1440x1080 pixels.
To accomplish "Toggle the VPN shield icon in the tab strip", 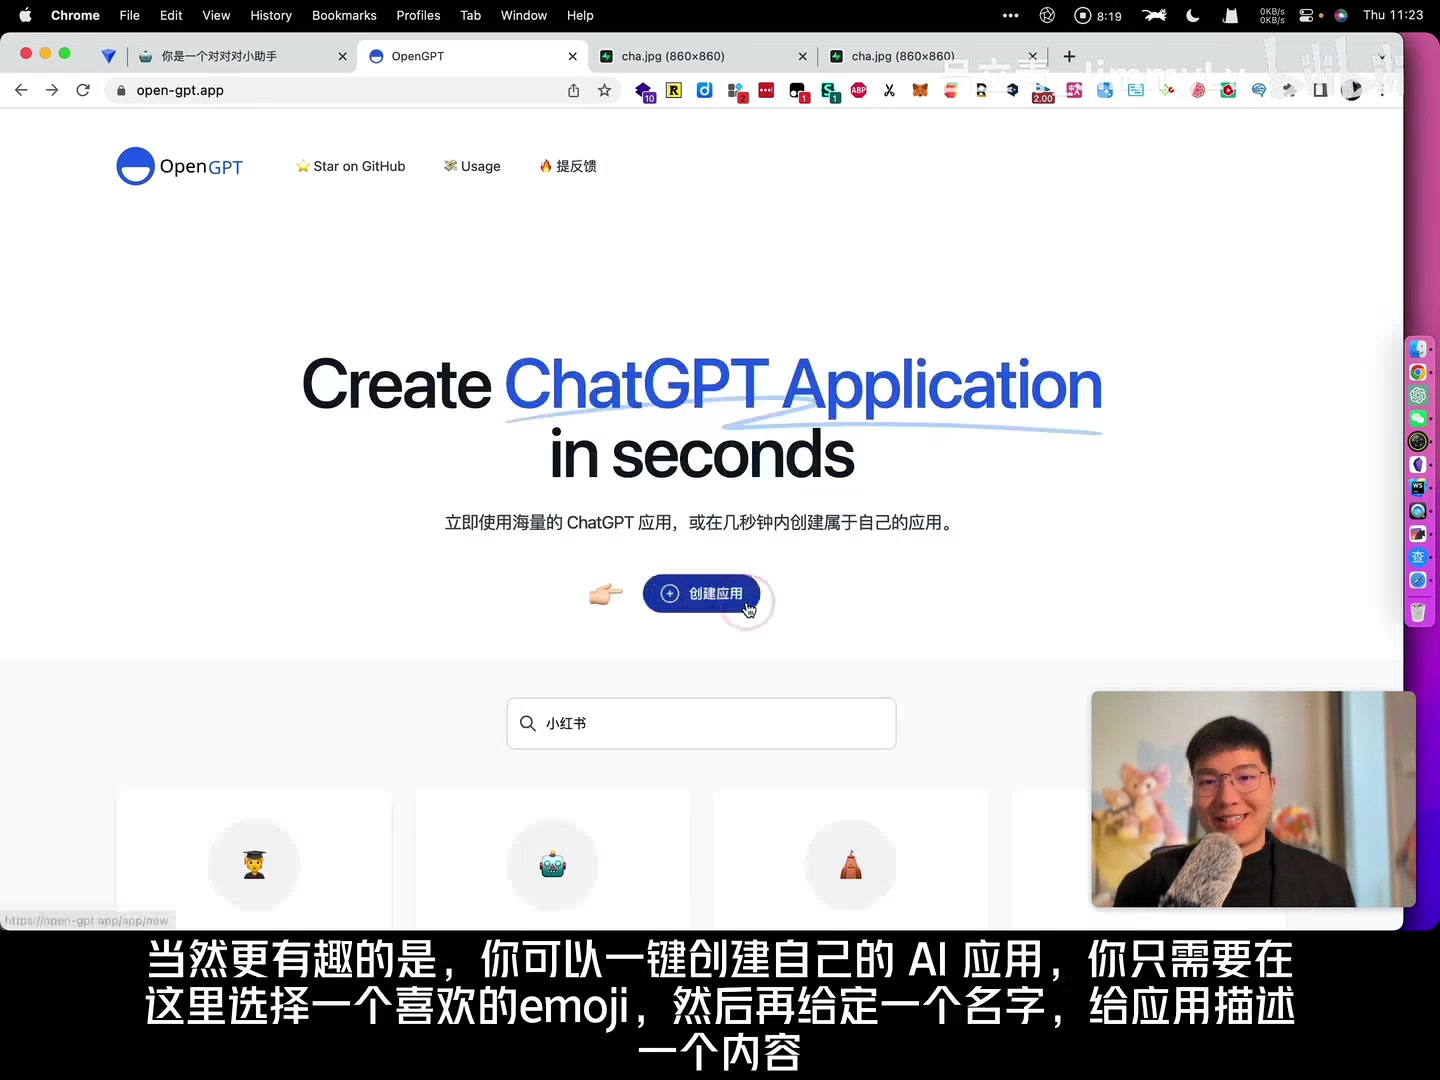I will click(109, 56).
